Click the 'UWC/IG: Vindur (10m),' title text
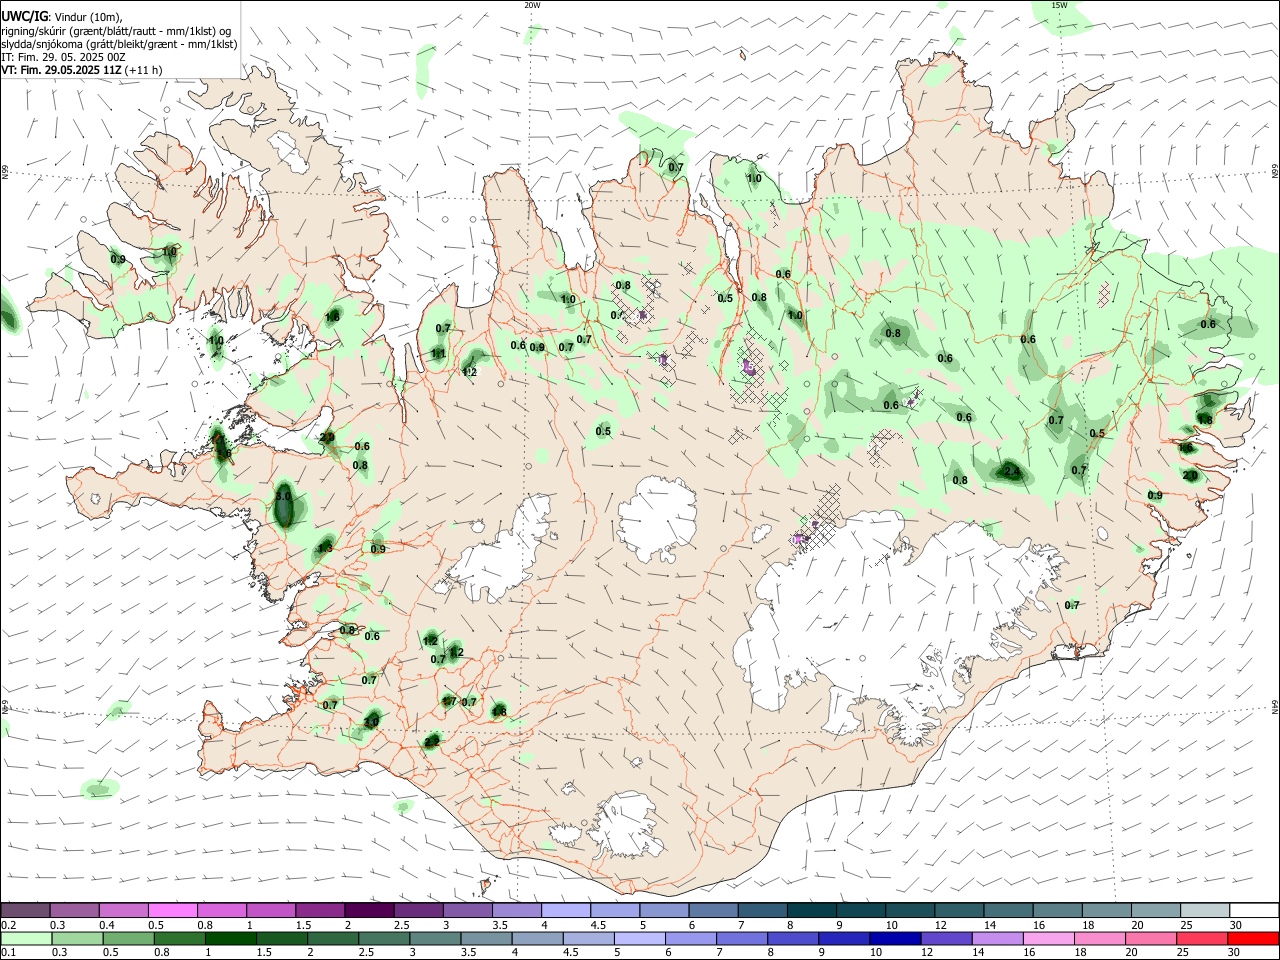Screen dimensions: 1280x960 (x=62, y=16)
